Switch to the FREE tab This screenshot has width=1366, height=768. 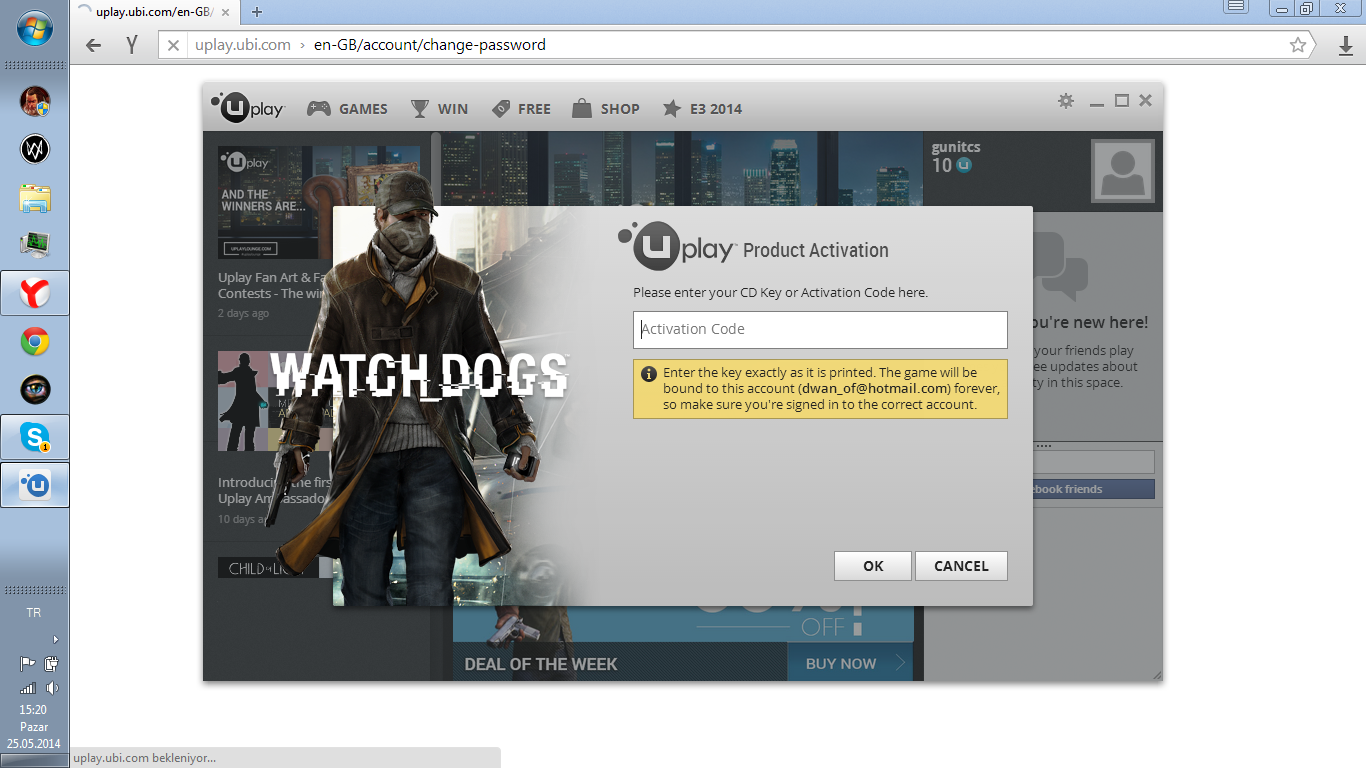pos(521,109)
